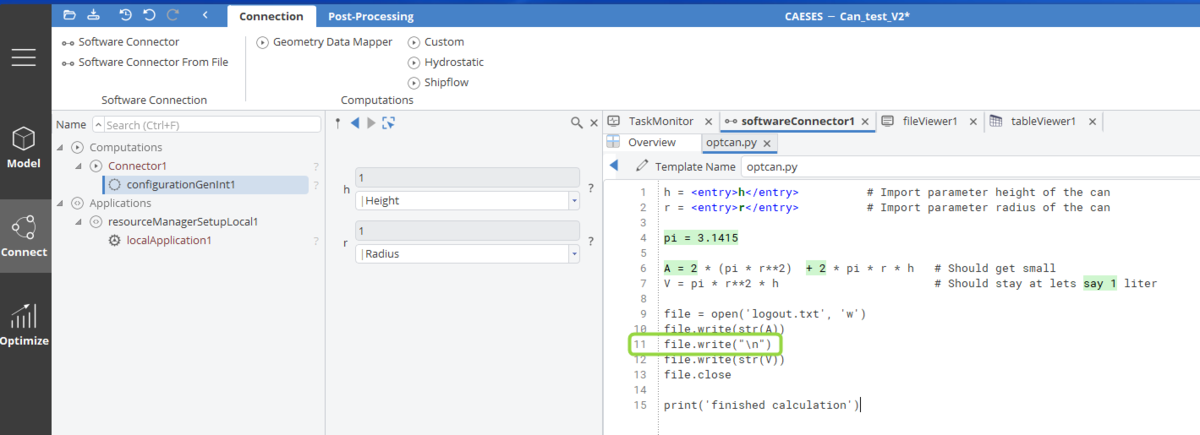
Task: Click the pin icon in the object editor
Action: (338, 123)
